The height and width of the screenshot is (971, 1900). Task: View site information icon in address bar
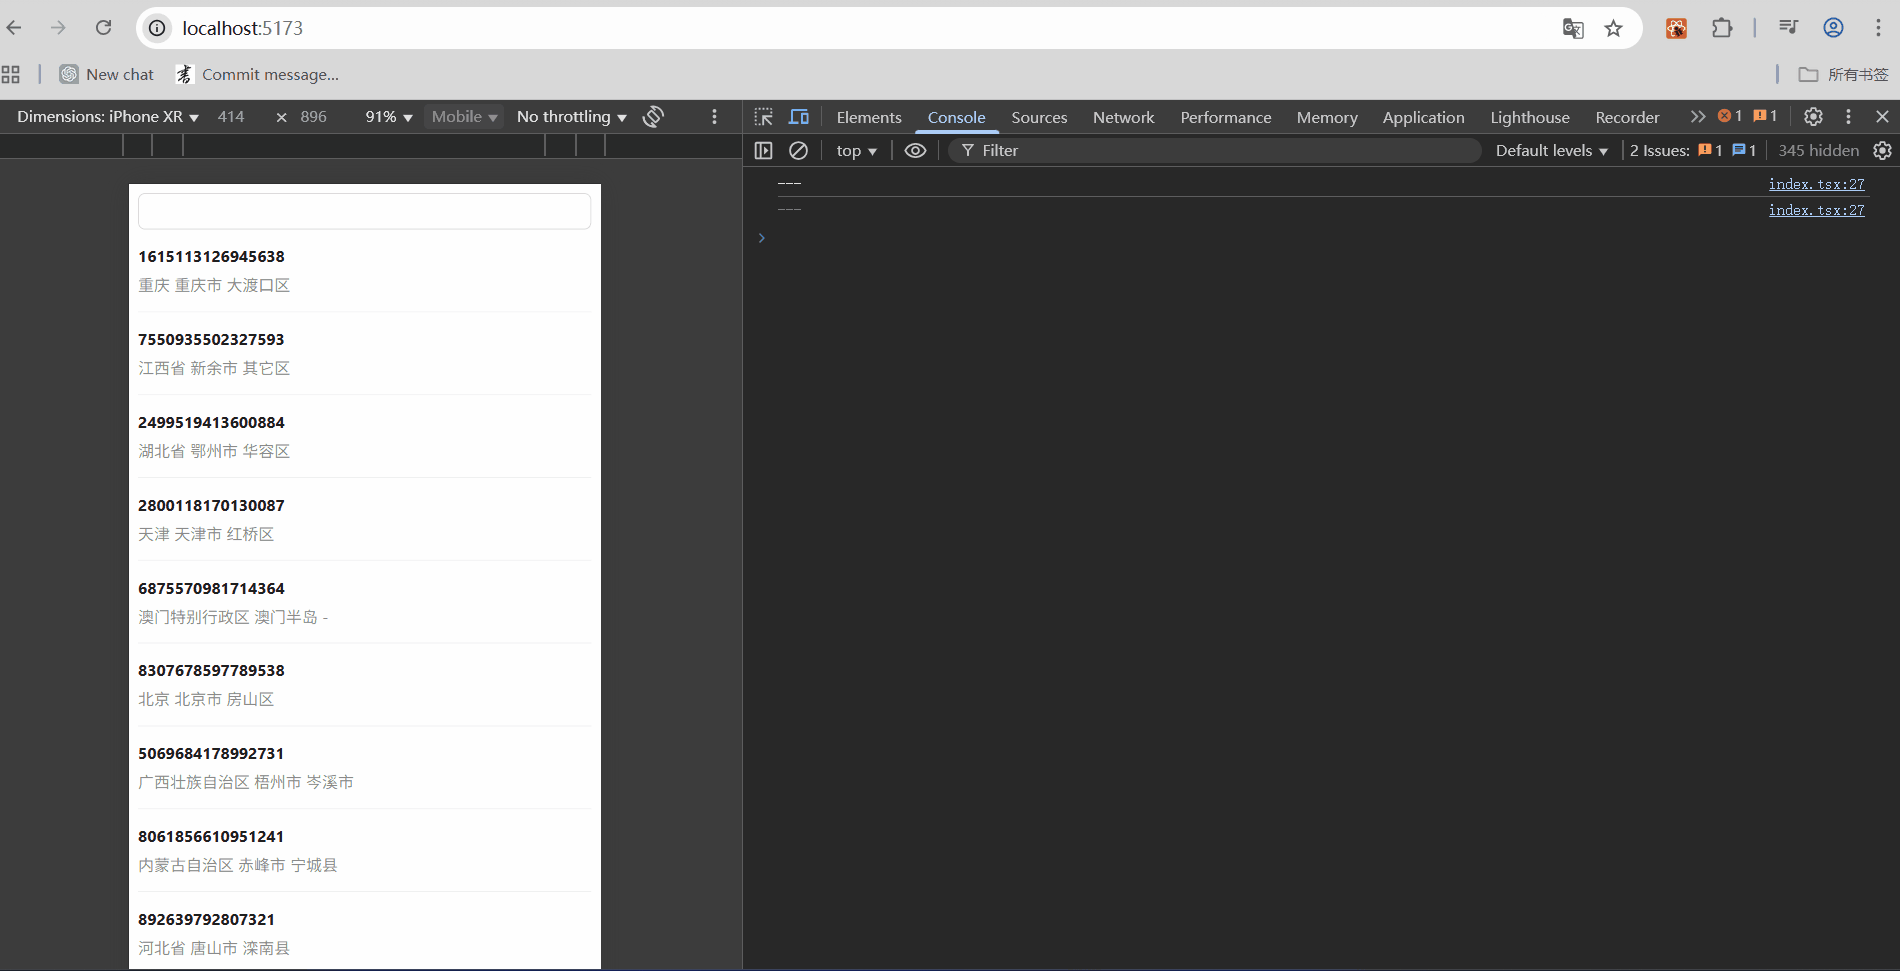pos(158,28)
